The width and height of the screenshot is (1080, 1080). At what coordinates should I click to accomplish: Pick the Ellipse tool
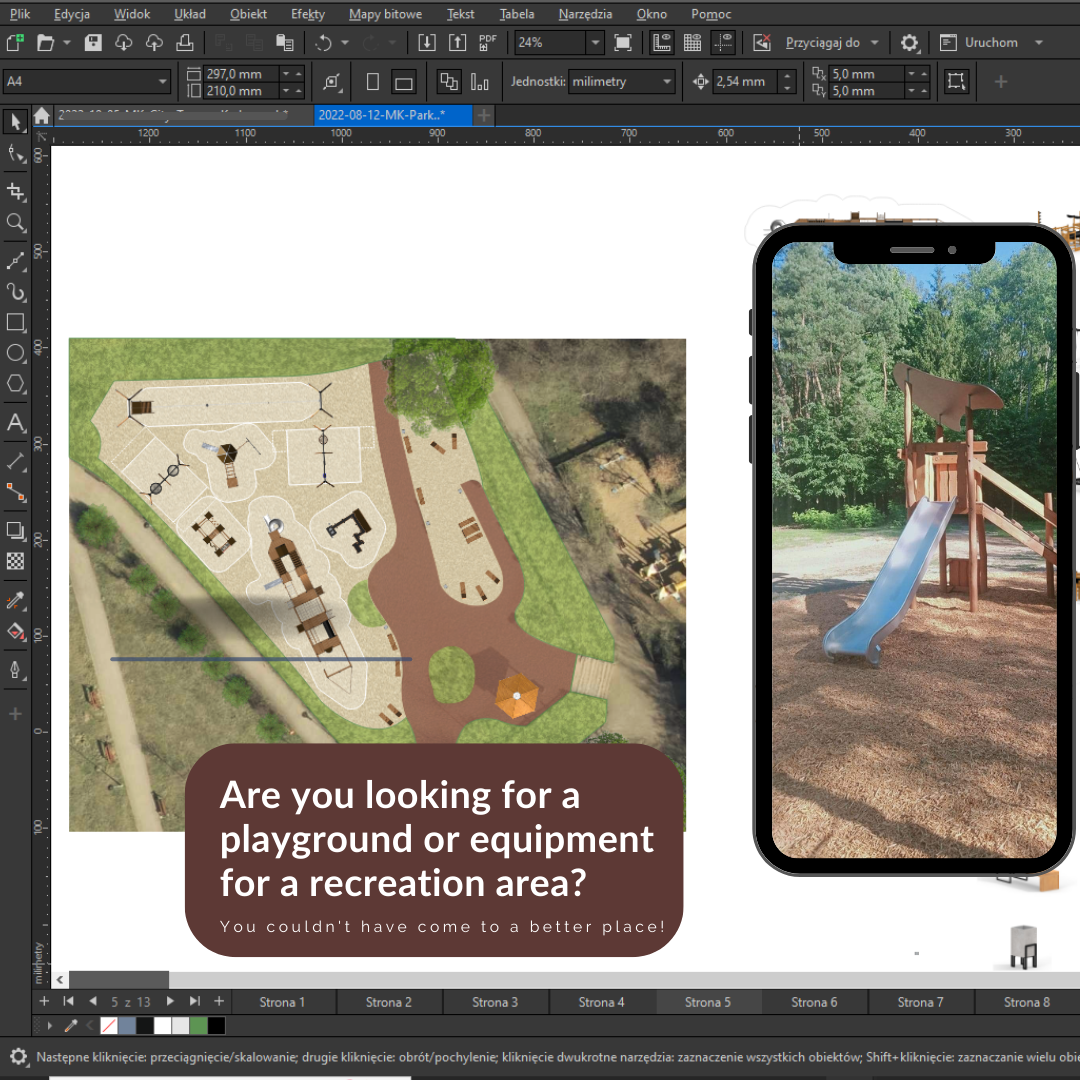[16, 353]
